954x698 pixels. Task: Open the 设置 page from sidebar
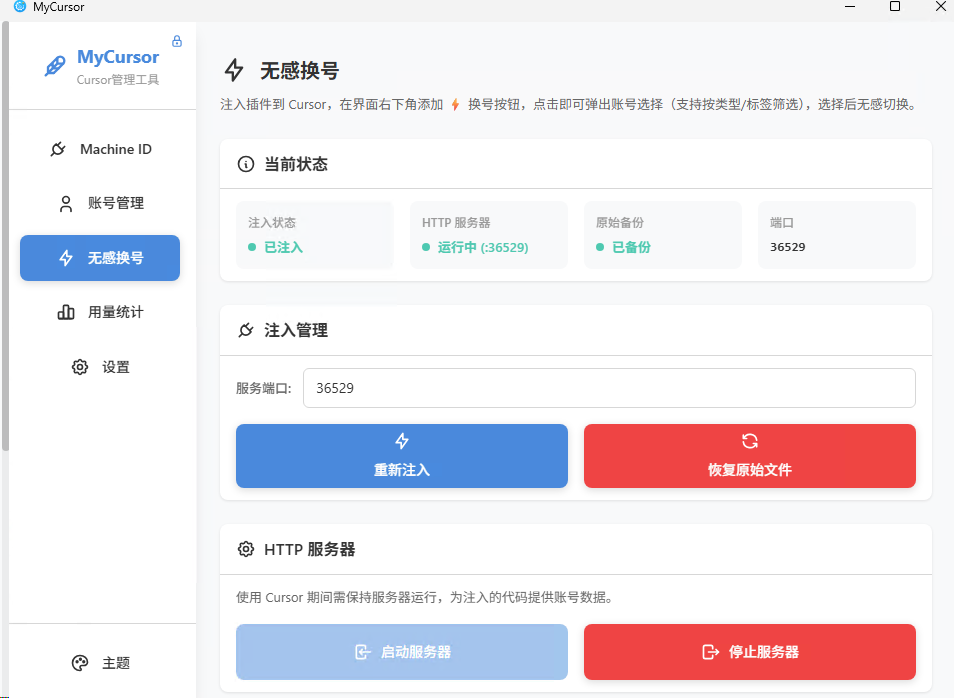click(x=100, y=367)
